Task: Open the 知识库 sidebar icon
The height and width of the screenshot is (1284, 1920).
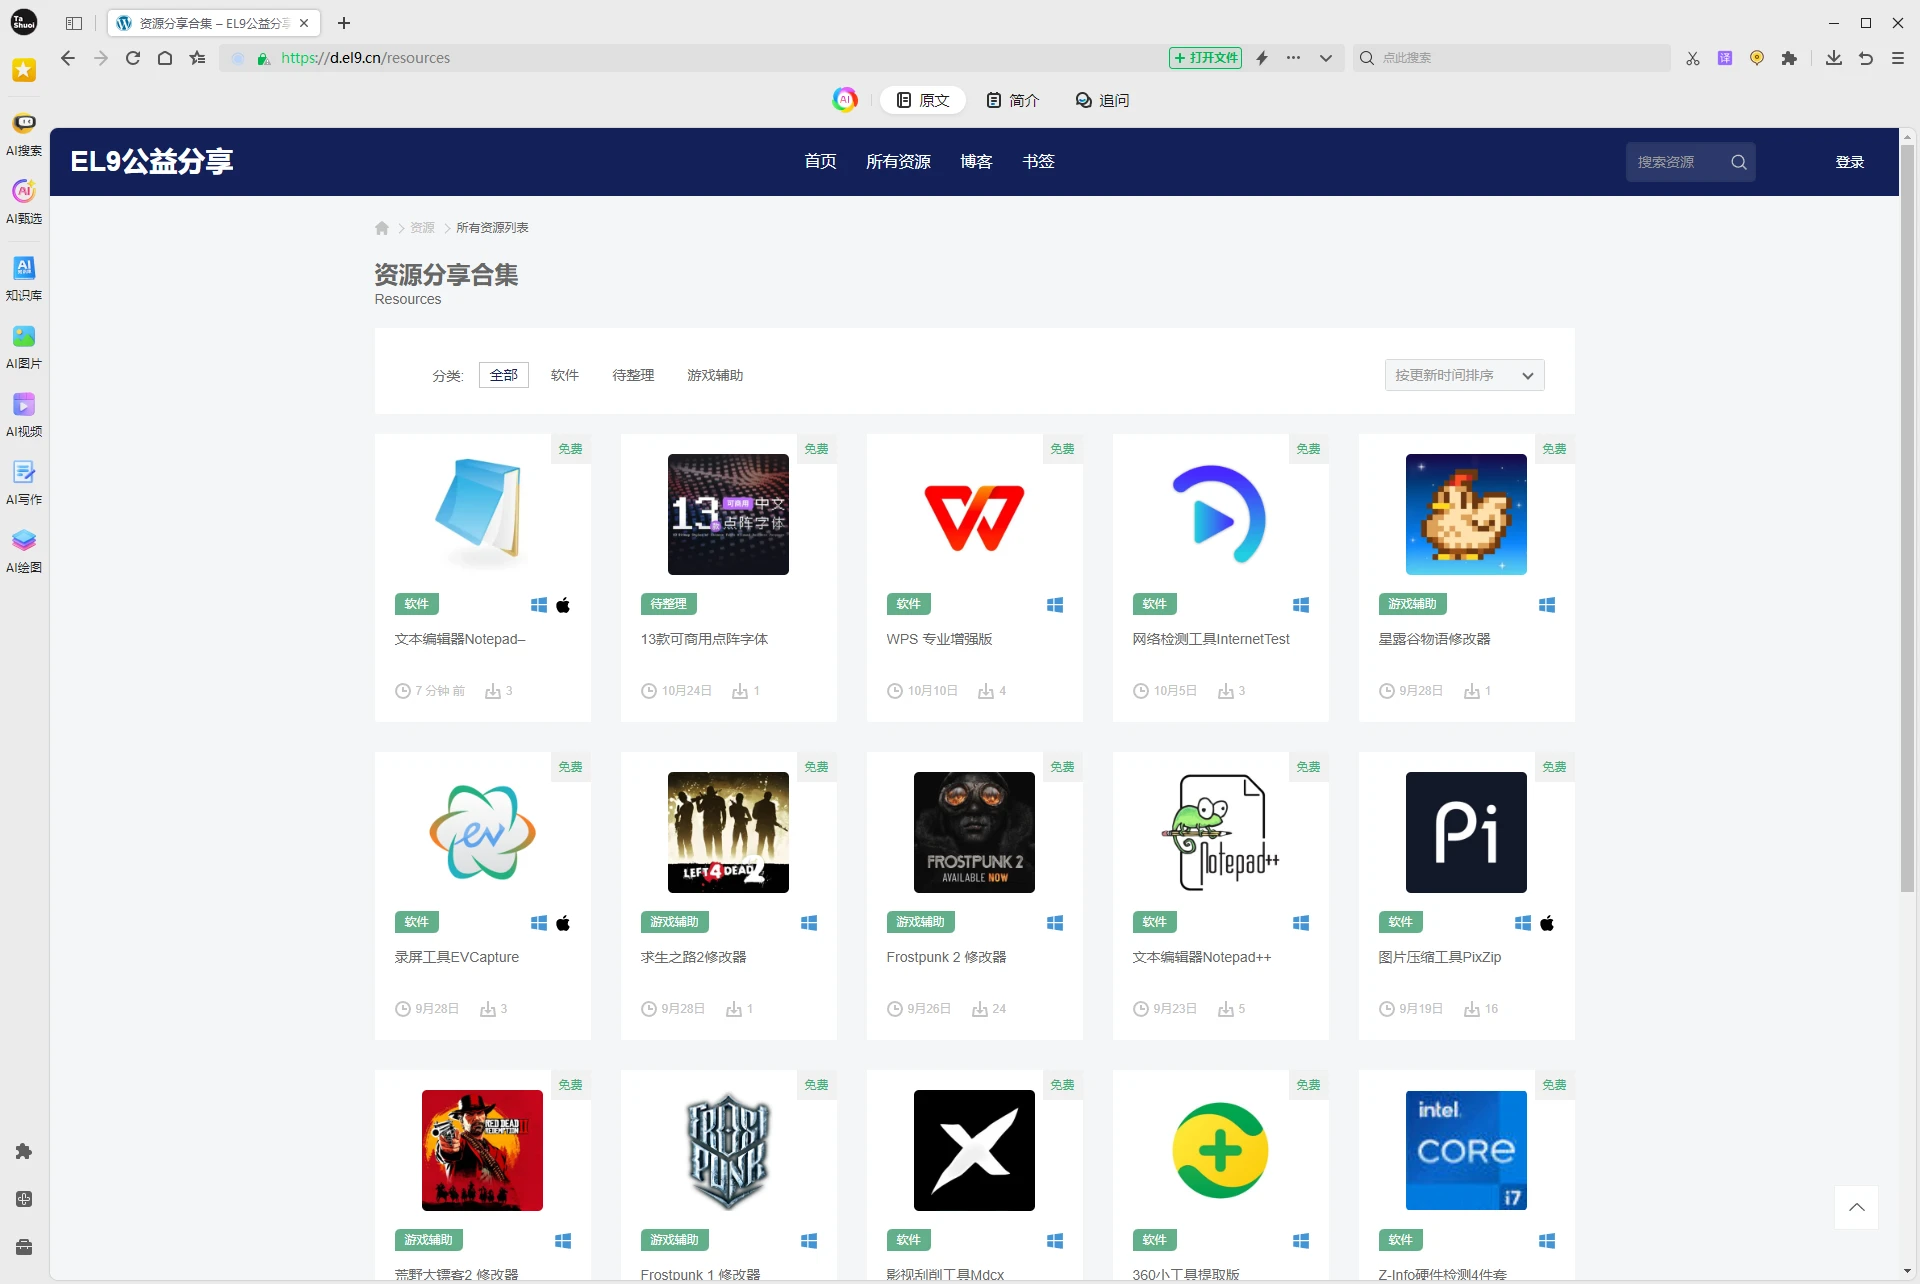Action: tap(24, 278)
